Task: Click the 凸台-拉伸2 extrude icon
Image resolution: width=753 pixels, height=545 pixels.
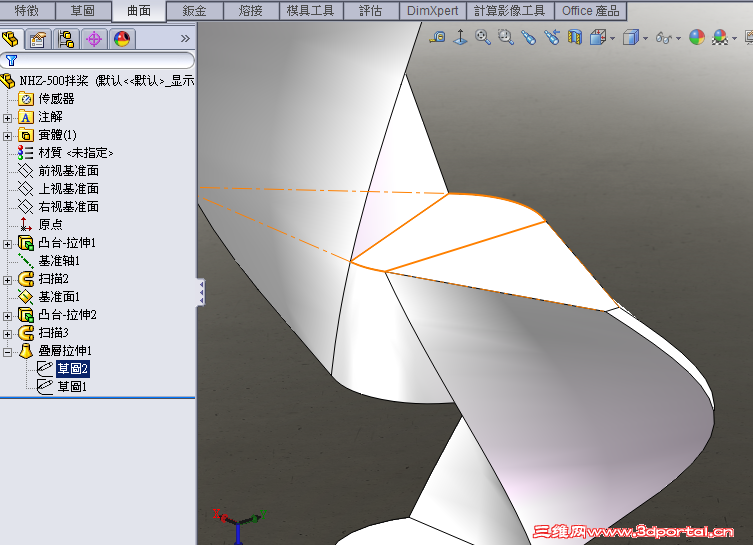Action: coord(25,315)
